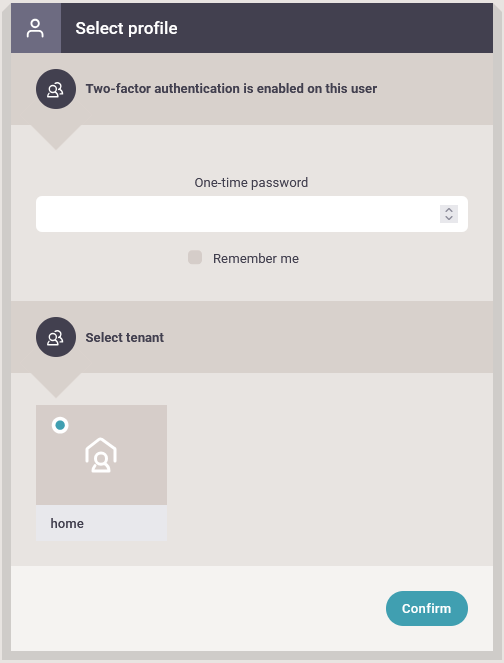
Task: Focus the One-time password input field
Action: [252, 214]
